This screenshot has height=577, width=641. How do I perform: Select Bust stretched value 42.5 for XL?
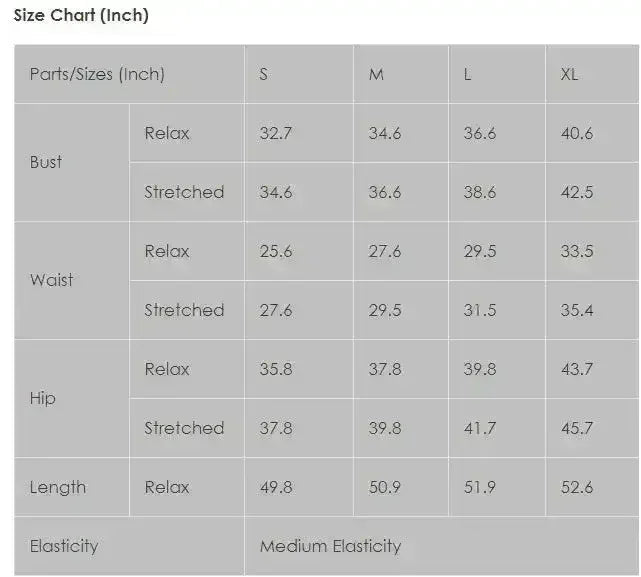[577, 192]
